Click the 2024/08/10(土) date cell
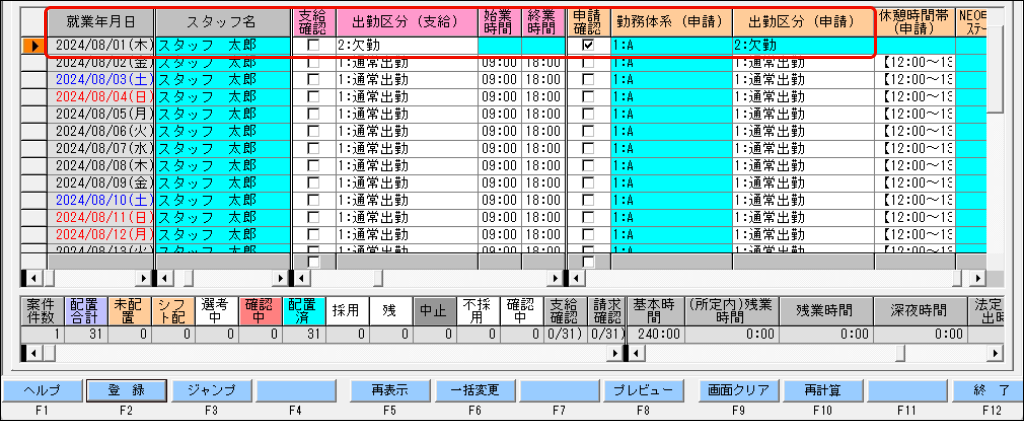 click(x=101, y=199)
